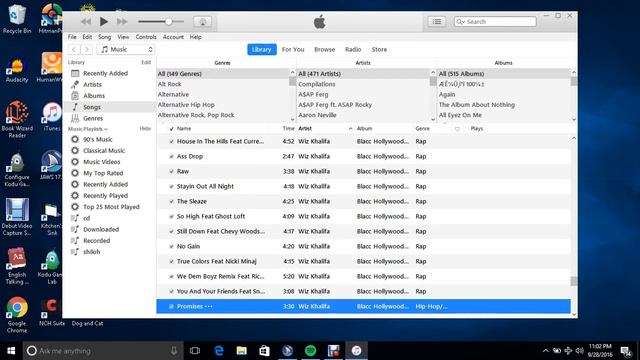Select Songs in the sidebar
Viewport: 640px width, 360px height.
coord(109,107)
